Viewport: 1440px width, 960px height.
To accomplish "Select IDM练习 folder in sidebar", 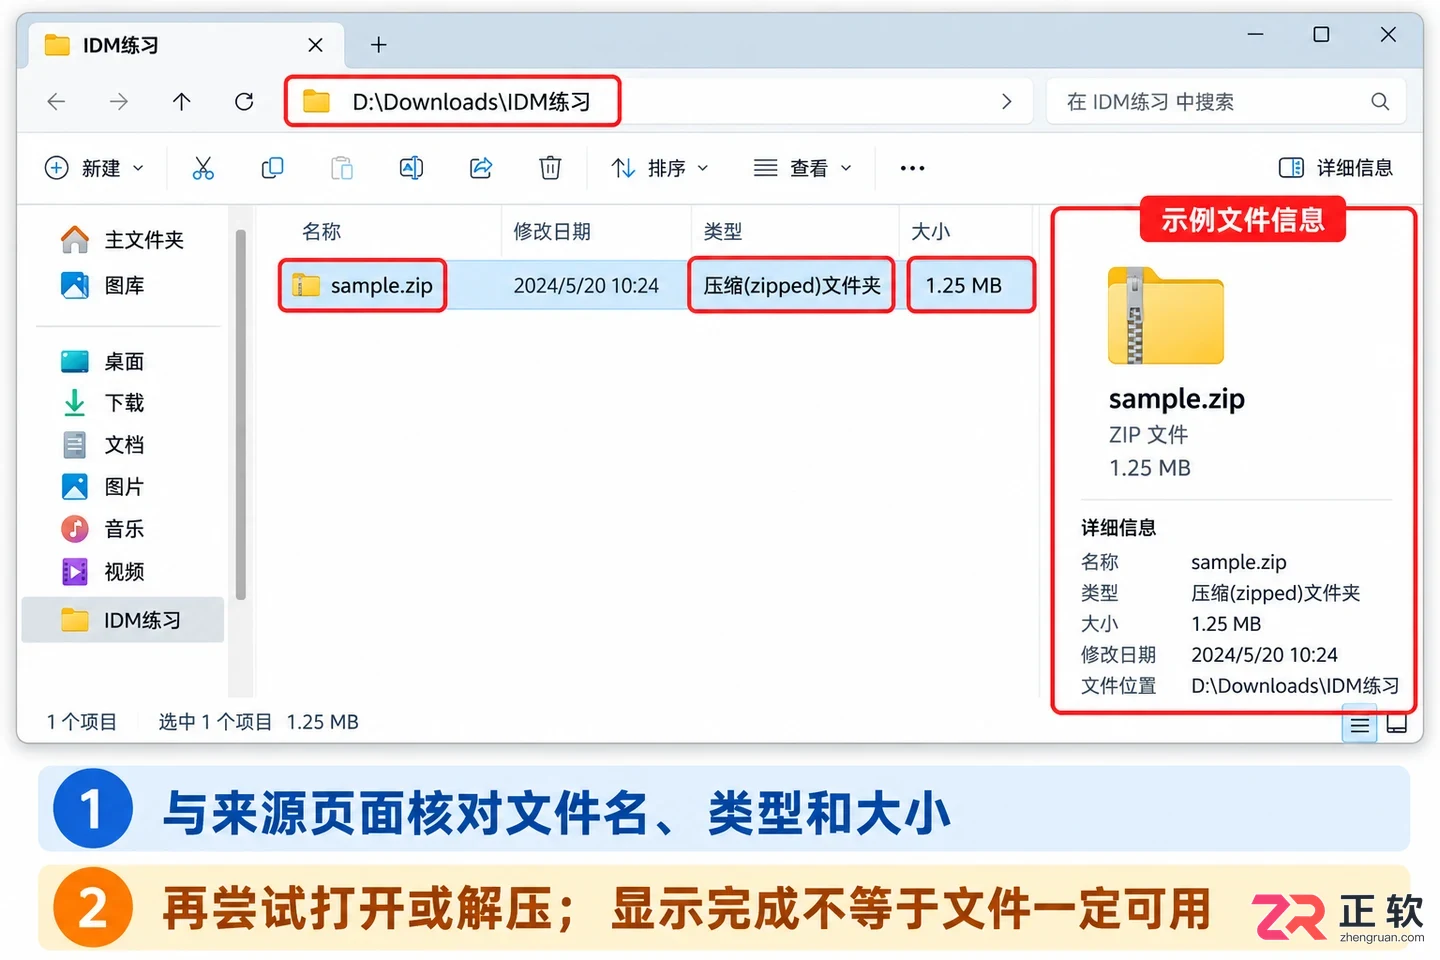I will point(122,620).
